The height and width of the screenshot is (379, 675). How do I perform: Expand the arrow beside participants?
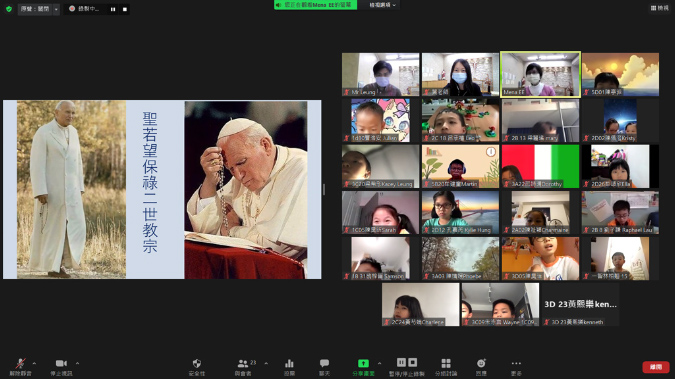(266, 363)
